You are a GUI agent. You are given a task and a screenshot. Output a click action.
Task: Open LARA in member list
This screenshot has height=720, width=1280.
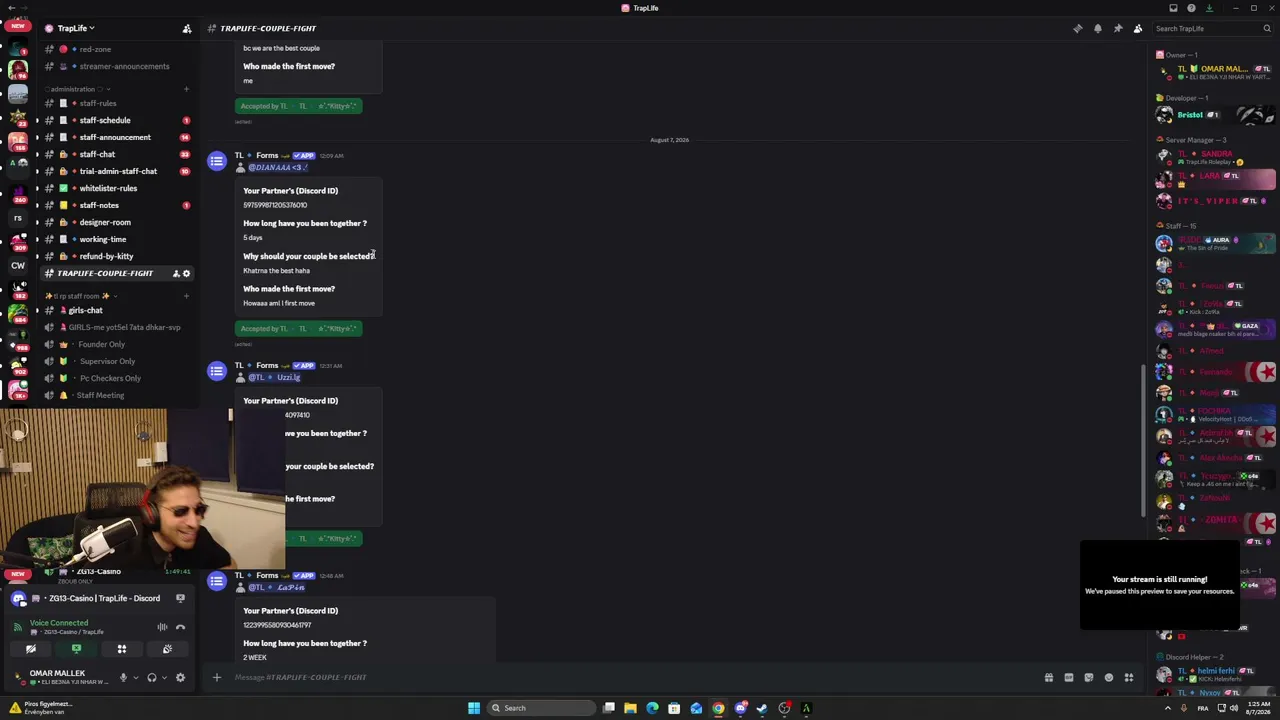(x=1215, y=179)
